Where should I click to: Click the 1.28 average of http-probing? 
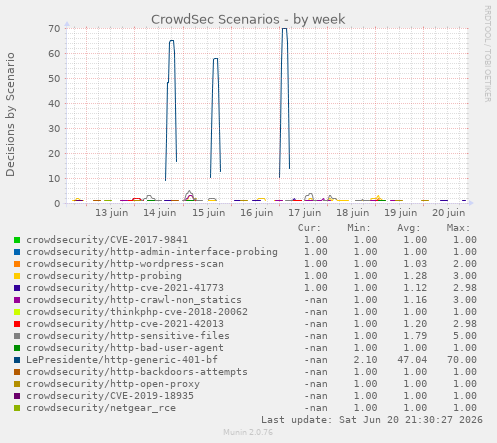click(415, 276)
